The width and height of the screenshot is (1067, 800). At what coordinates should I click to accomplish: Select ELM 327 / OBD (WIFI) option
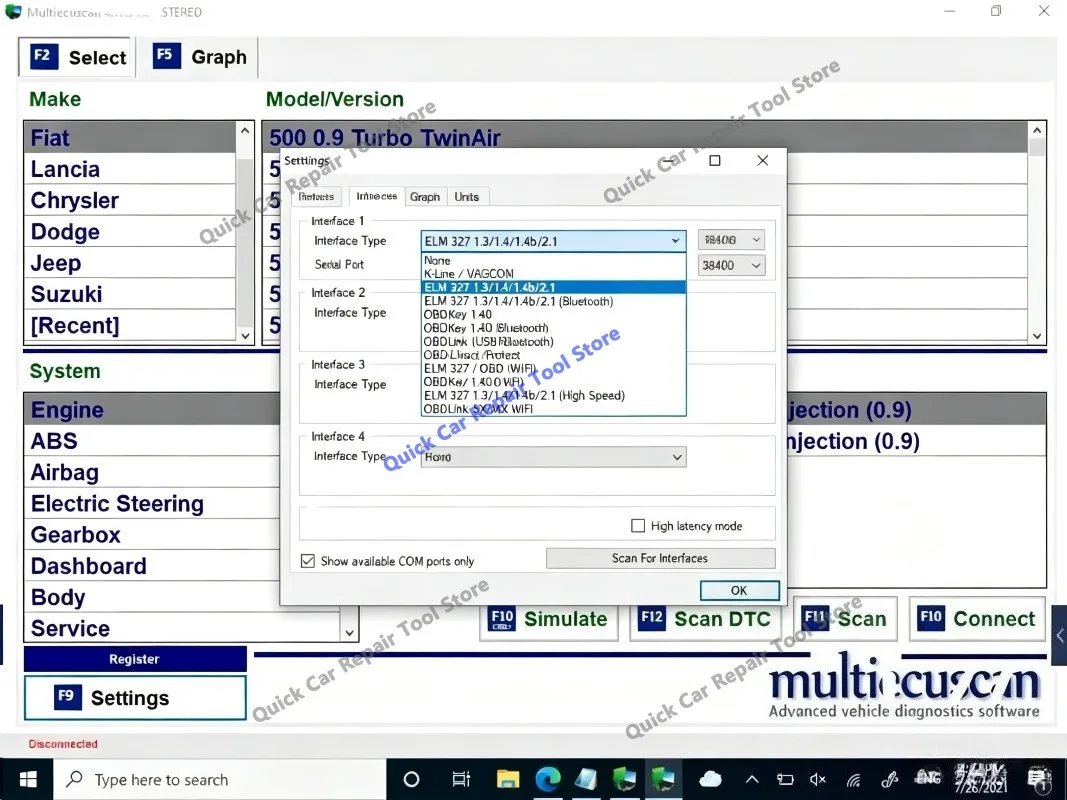(553, 368)
